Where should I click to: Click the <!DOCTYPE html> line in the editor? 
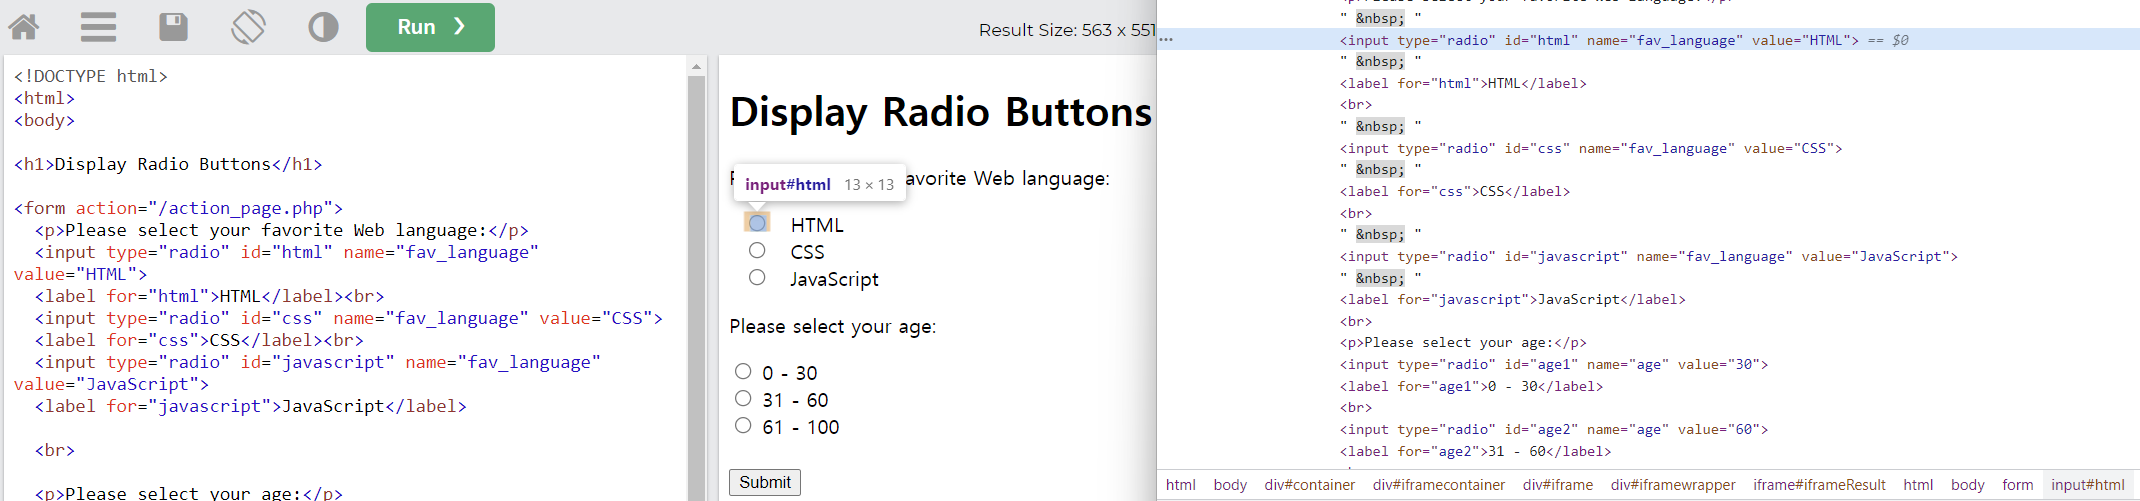click(91, 76)
